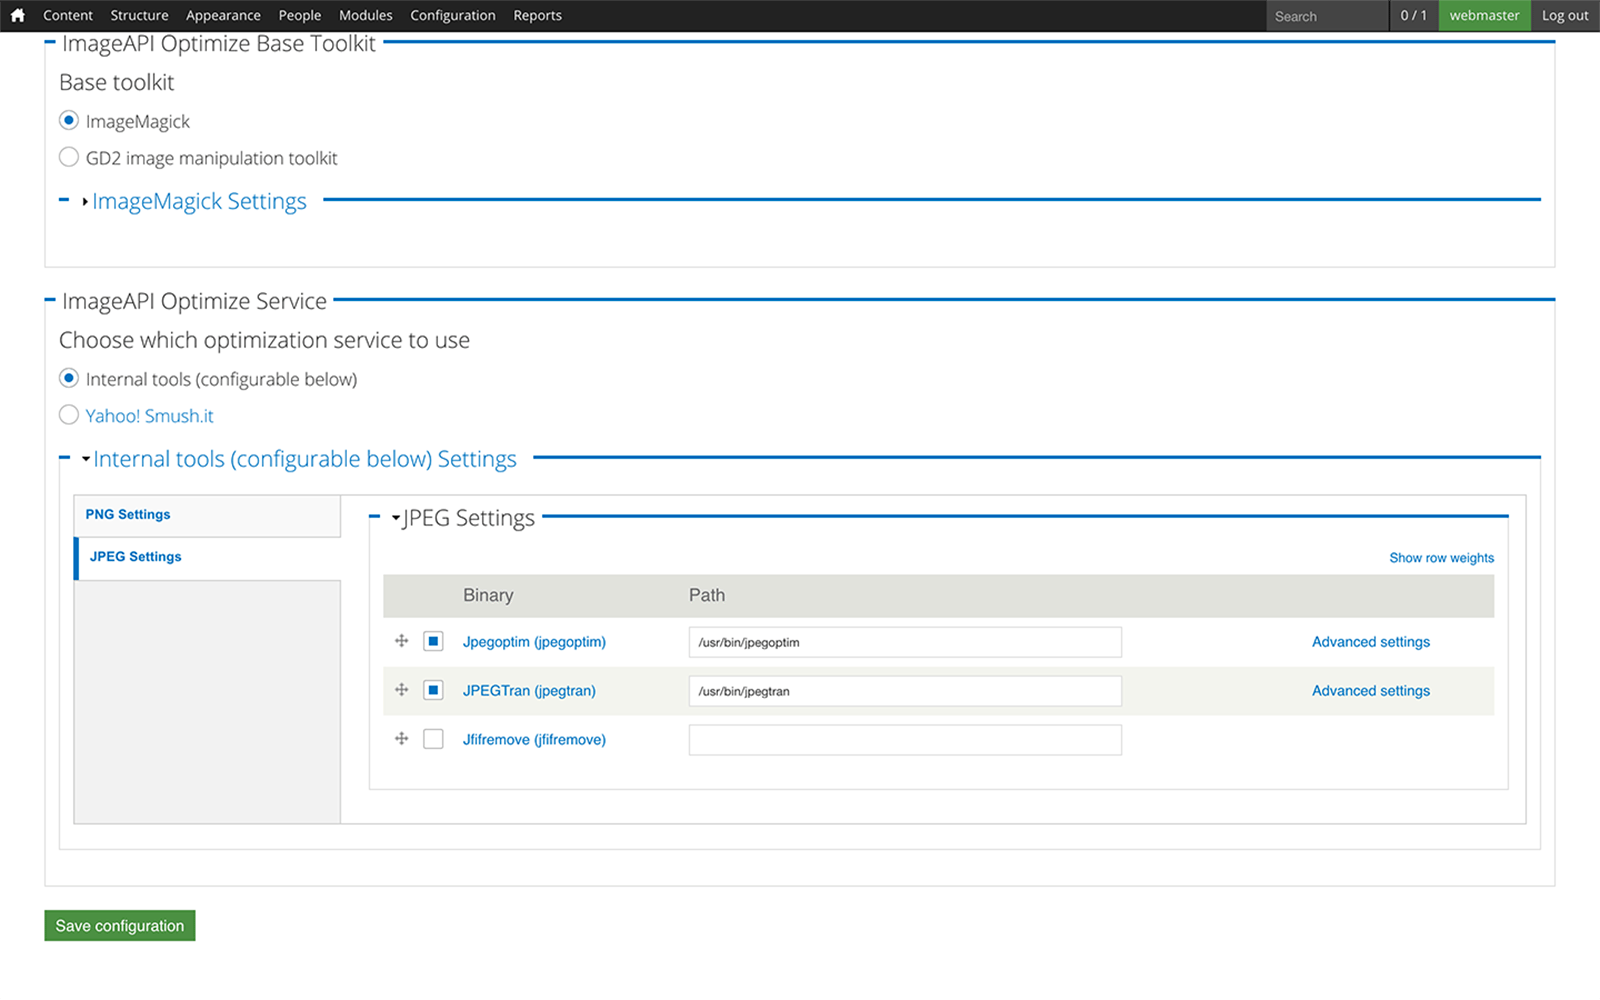This screenshot has width=1600, height=1000.
Task: Choose Yahoo! Smush.it service radio
Action: pos(69,414)
